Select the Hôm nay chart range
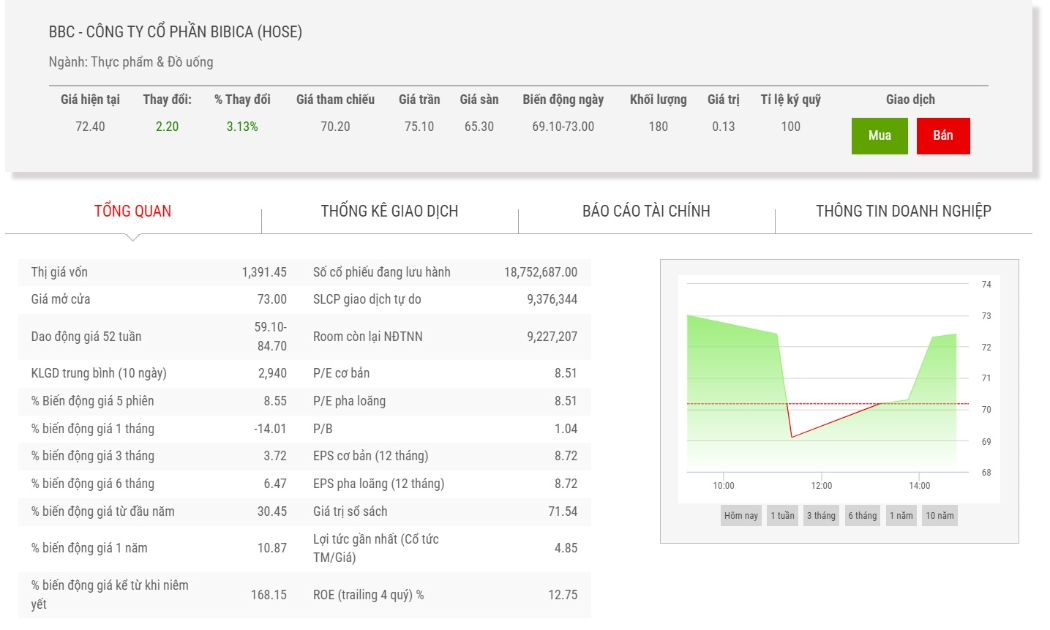 (741, 516)
